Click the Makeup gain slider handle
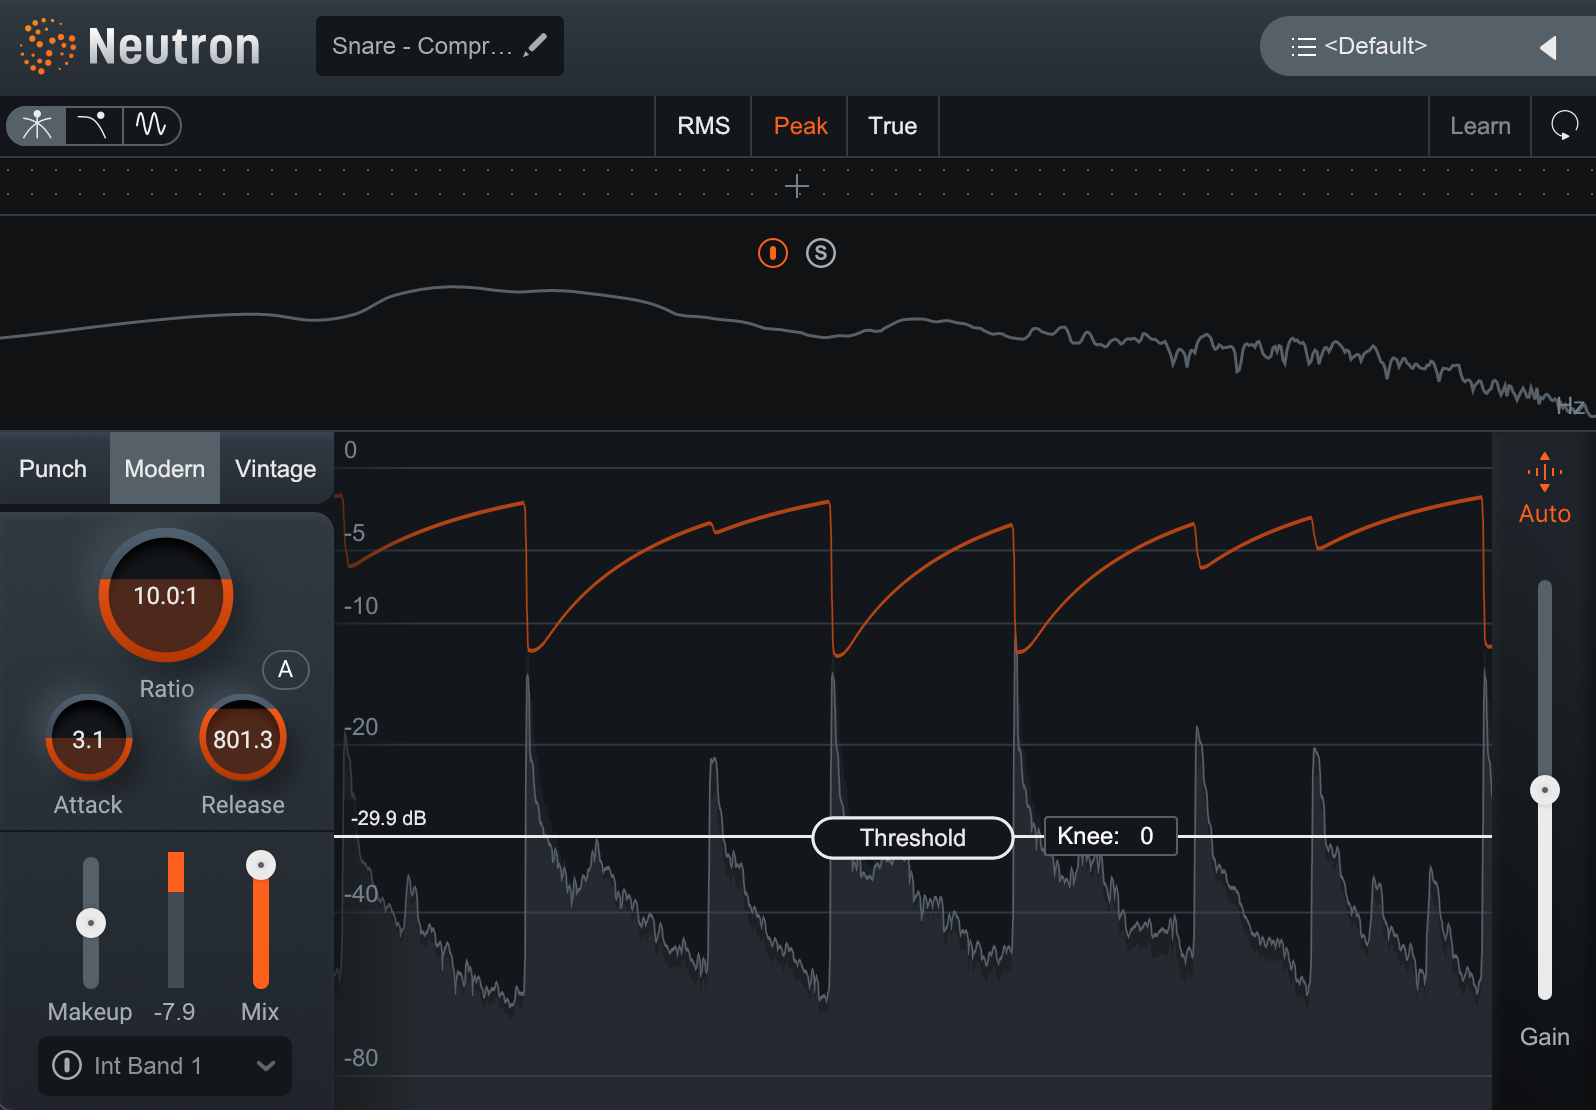This screenshot has width=1596, height=1110. (91, 923)
